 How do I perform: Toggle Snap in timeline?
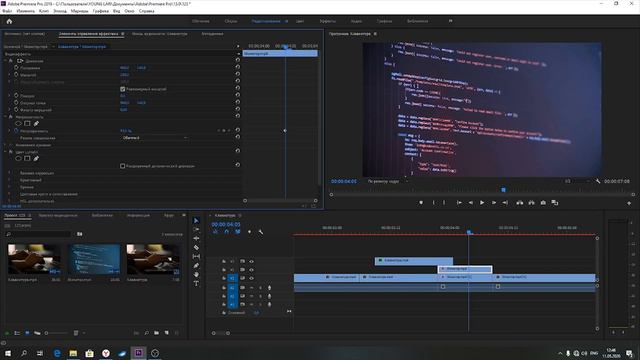[x=227, y=232]
